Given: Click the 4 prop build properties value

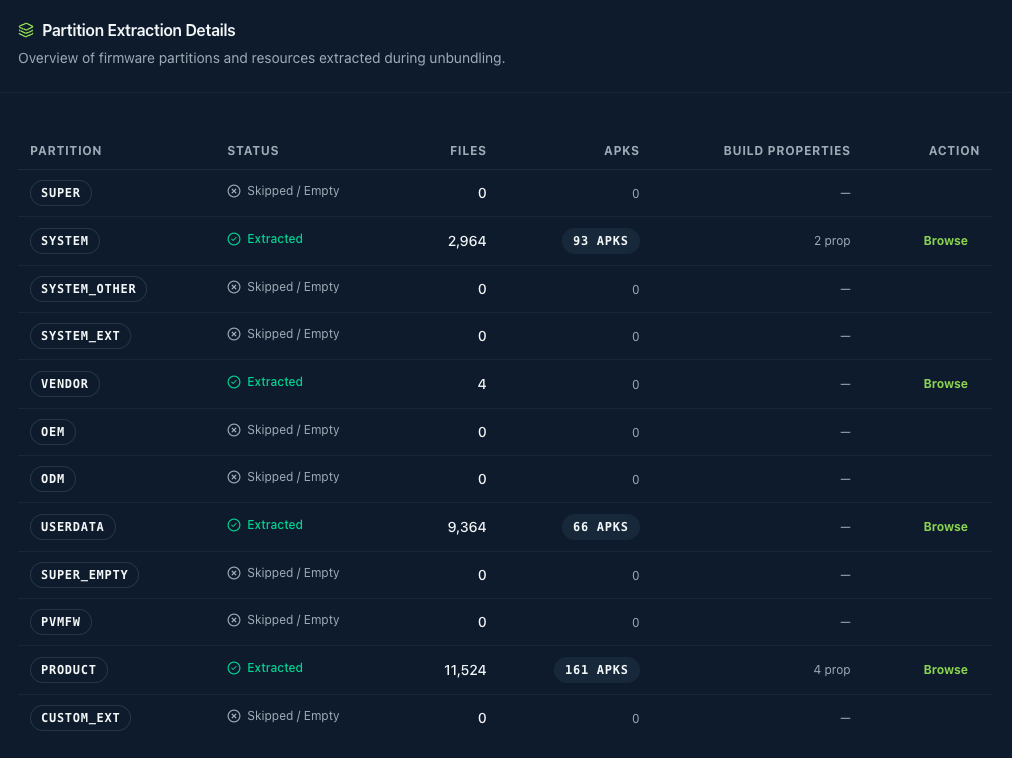Looking at the screenshot, I should (832, 670).
